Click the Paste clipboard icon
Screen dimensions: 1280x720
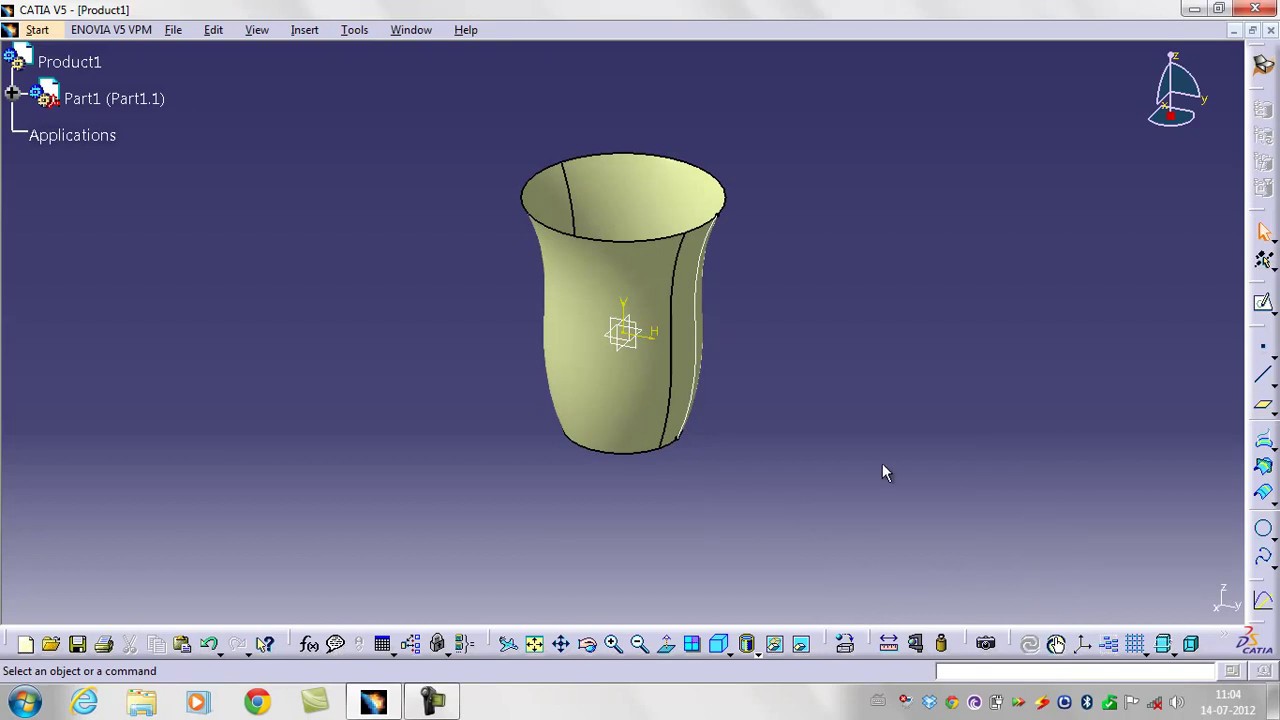181,645
